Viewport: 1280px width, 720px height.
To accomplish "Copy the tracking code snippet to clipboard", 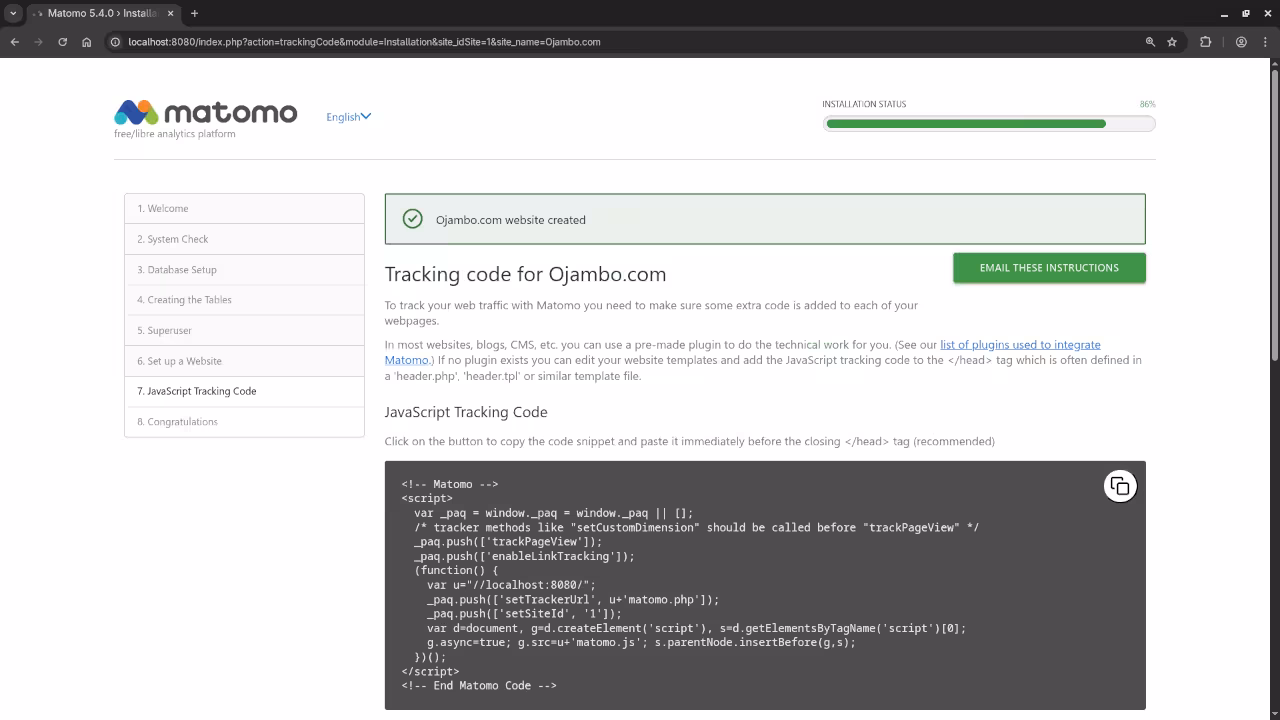I will tap(1120, 486).
